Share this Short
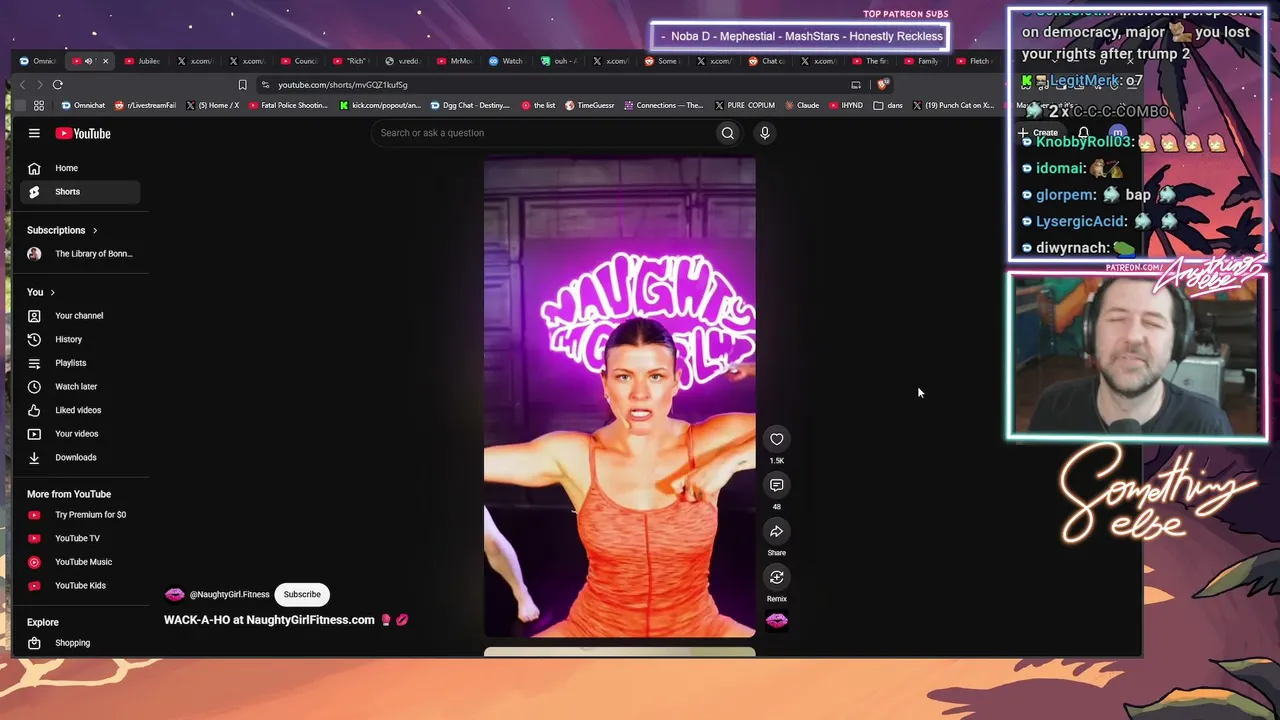1280x720 pixels. 777,531
